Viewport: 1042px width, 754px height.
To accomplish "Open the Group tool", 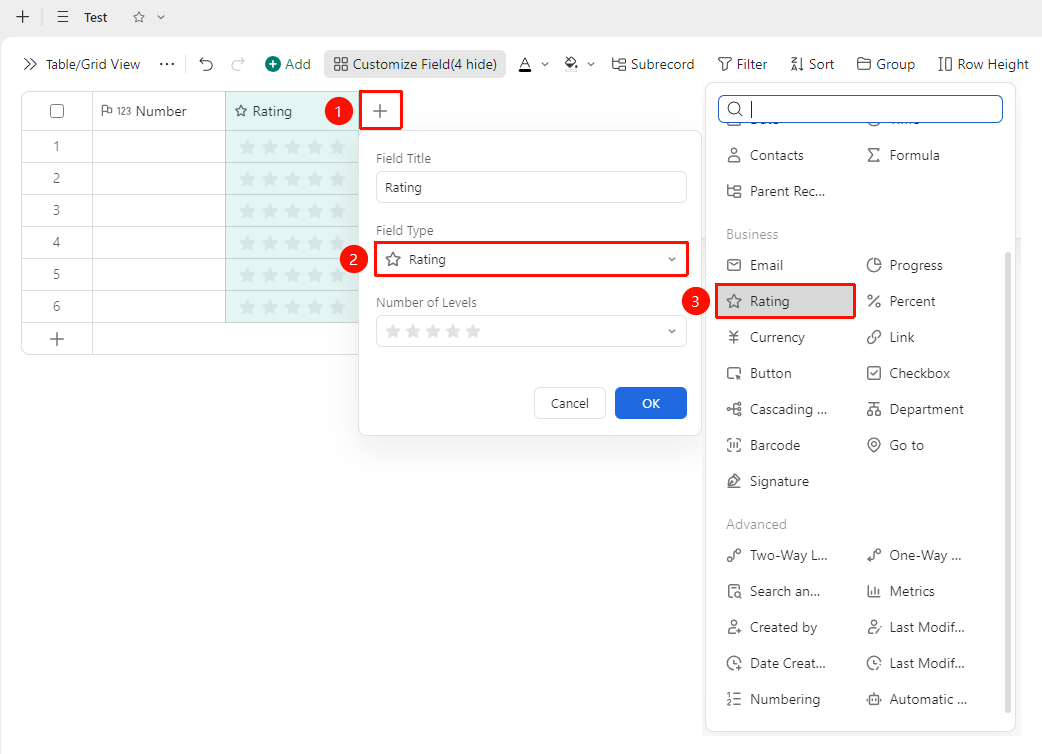I will (886, 64).
